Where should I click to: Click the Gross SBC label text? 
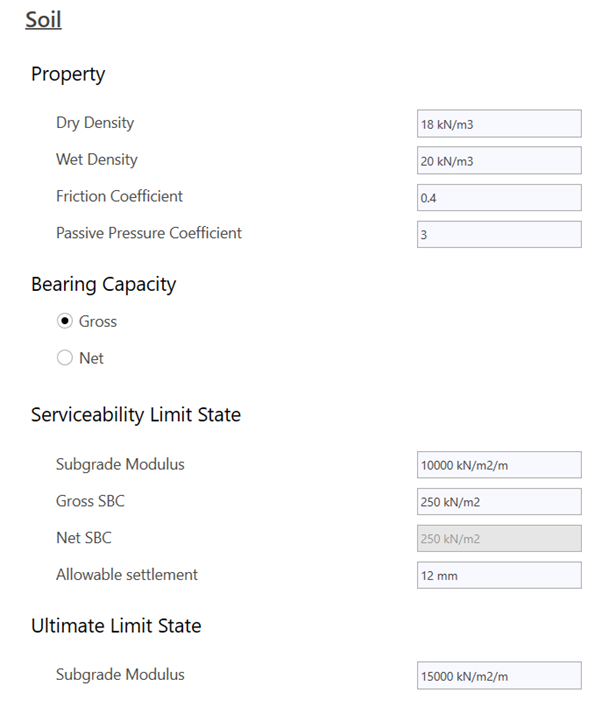point(91,501)
